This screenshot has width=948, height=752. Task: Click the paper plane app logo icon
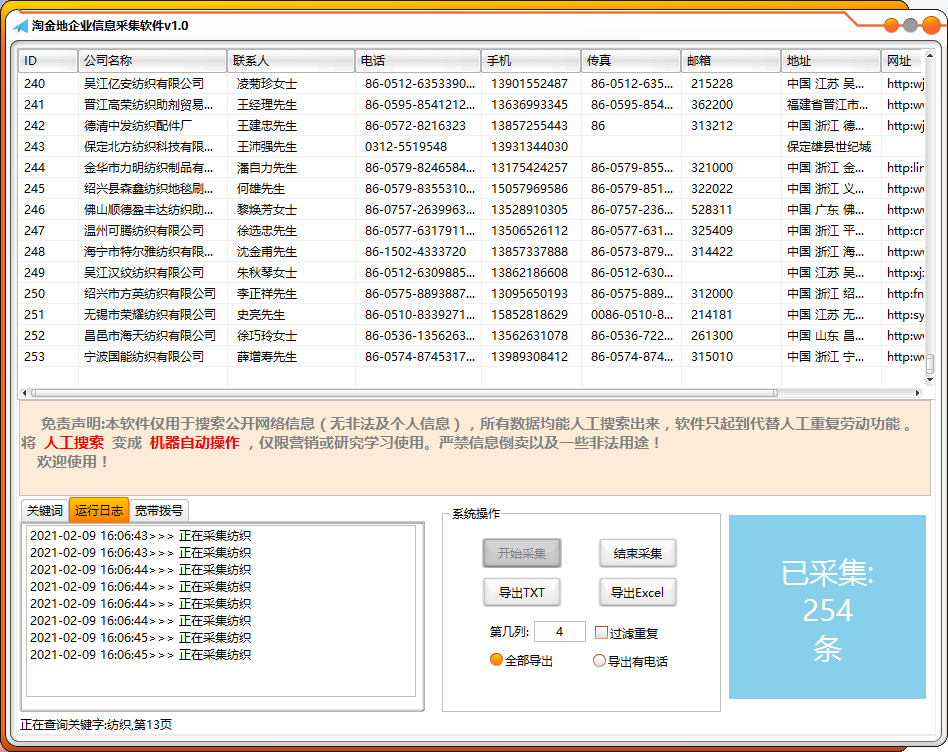pyautogui.click(x=21, y=26)
